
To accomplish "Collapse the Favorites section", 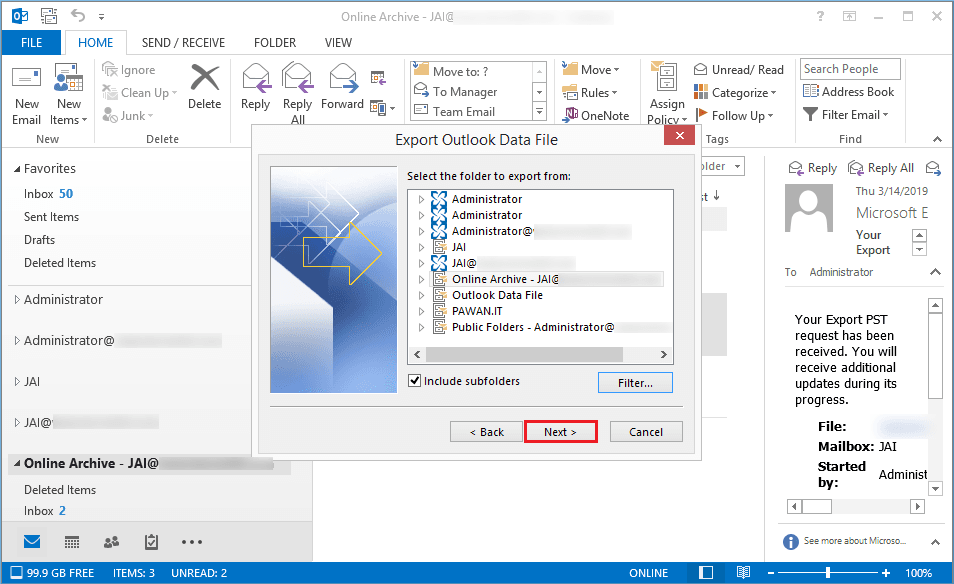I will pyautogui.click(x=17, y=169).
